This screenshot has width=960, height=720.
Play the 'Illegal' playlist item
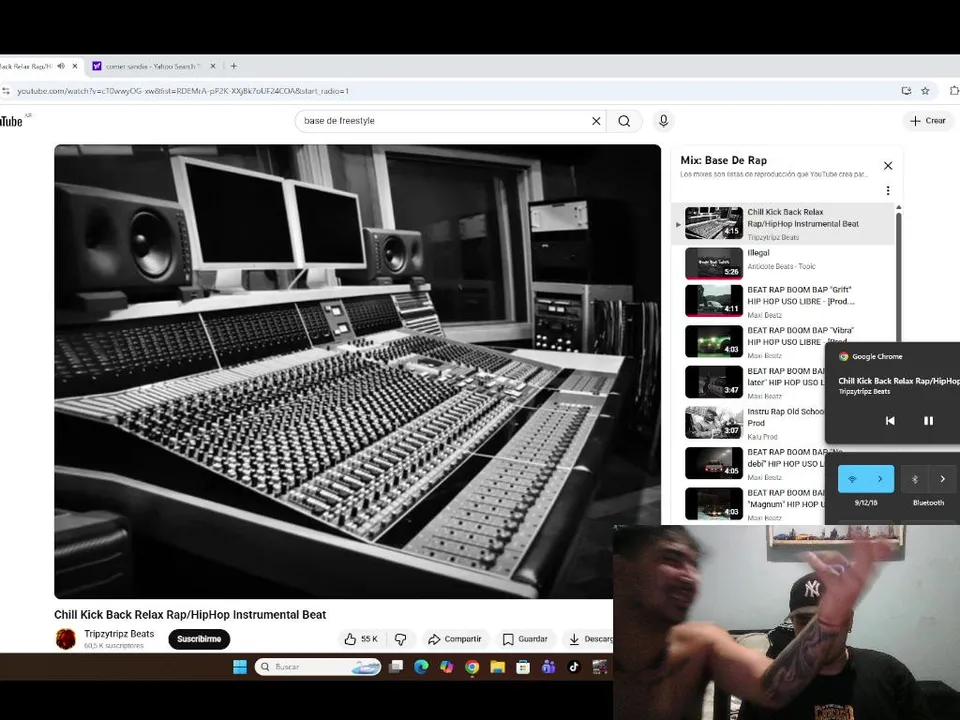click(782, 264)
